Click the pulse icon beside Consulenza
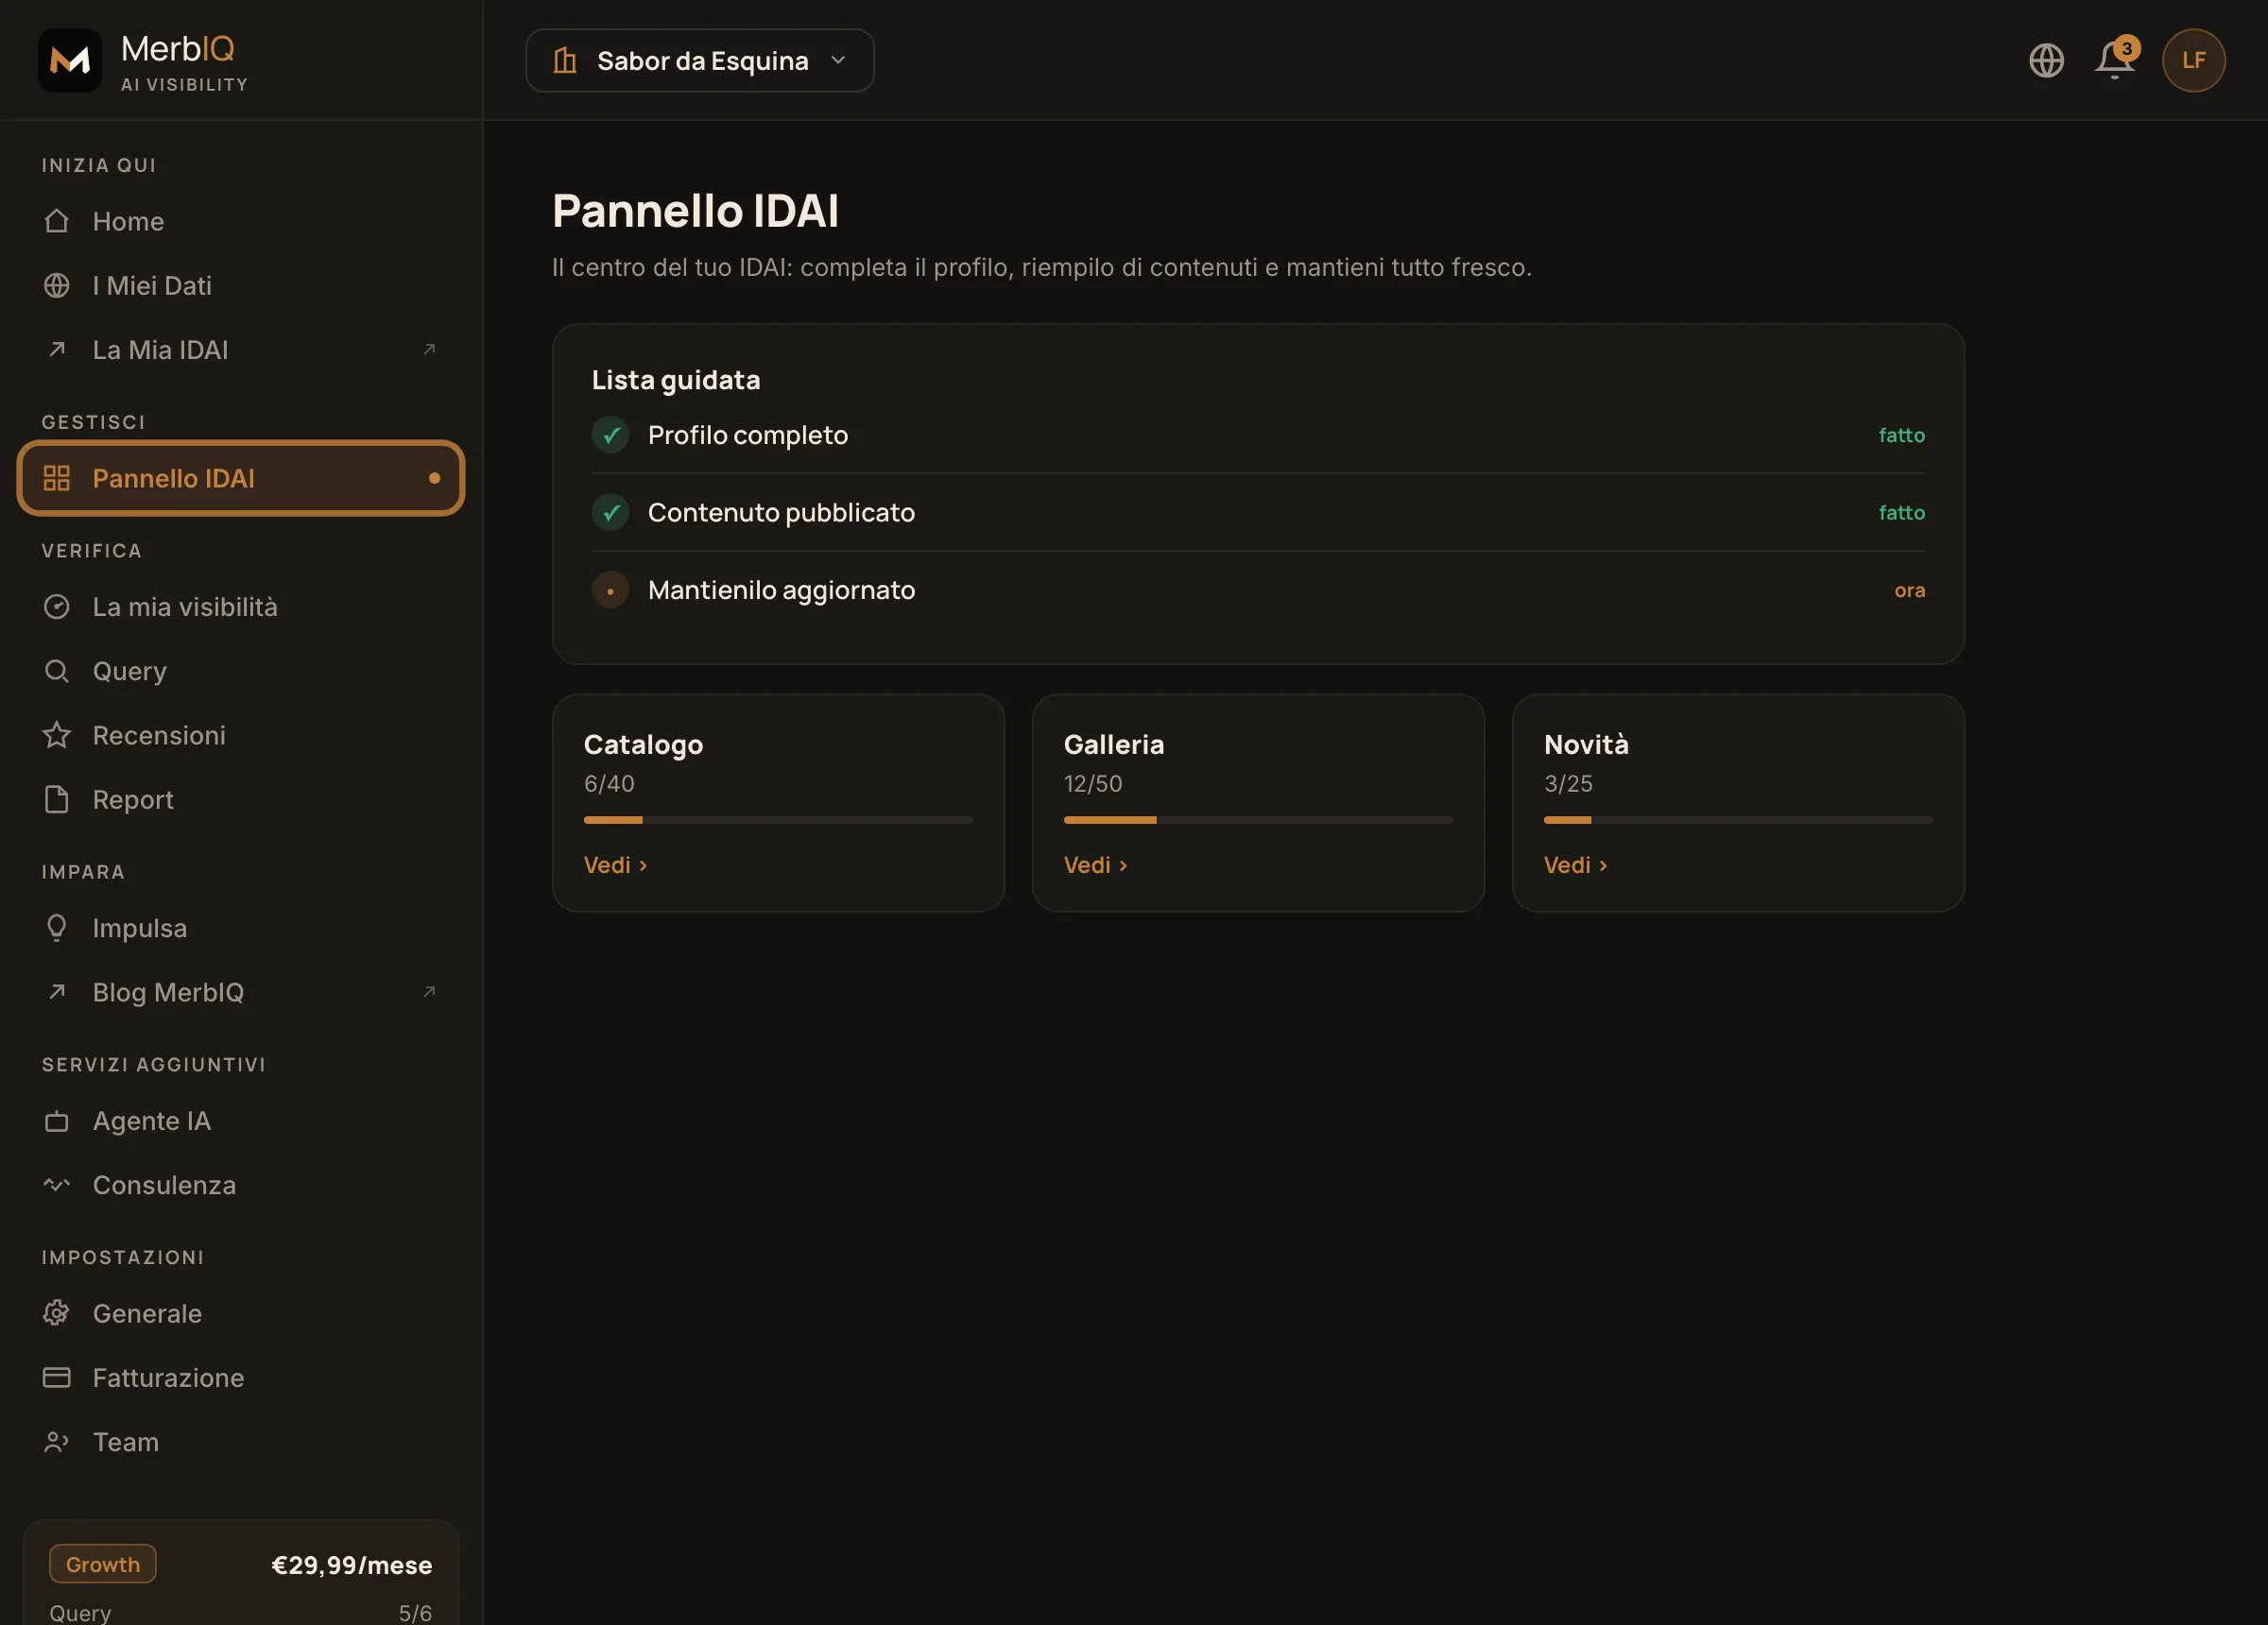Viewport: 2268px width, 1625px height. click(57, 1185)
